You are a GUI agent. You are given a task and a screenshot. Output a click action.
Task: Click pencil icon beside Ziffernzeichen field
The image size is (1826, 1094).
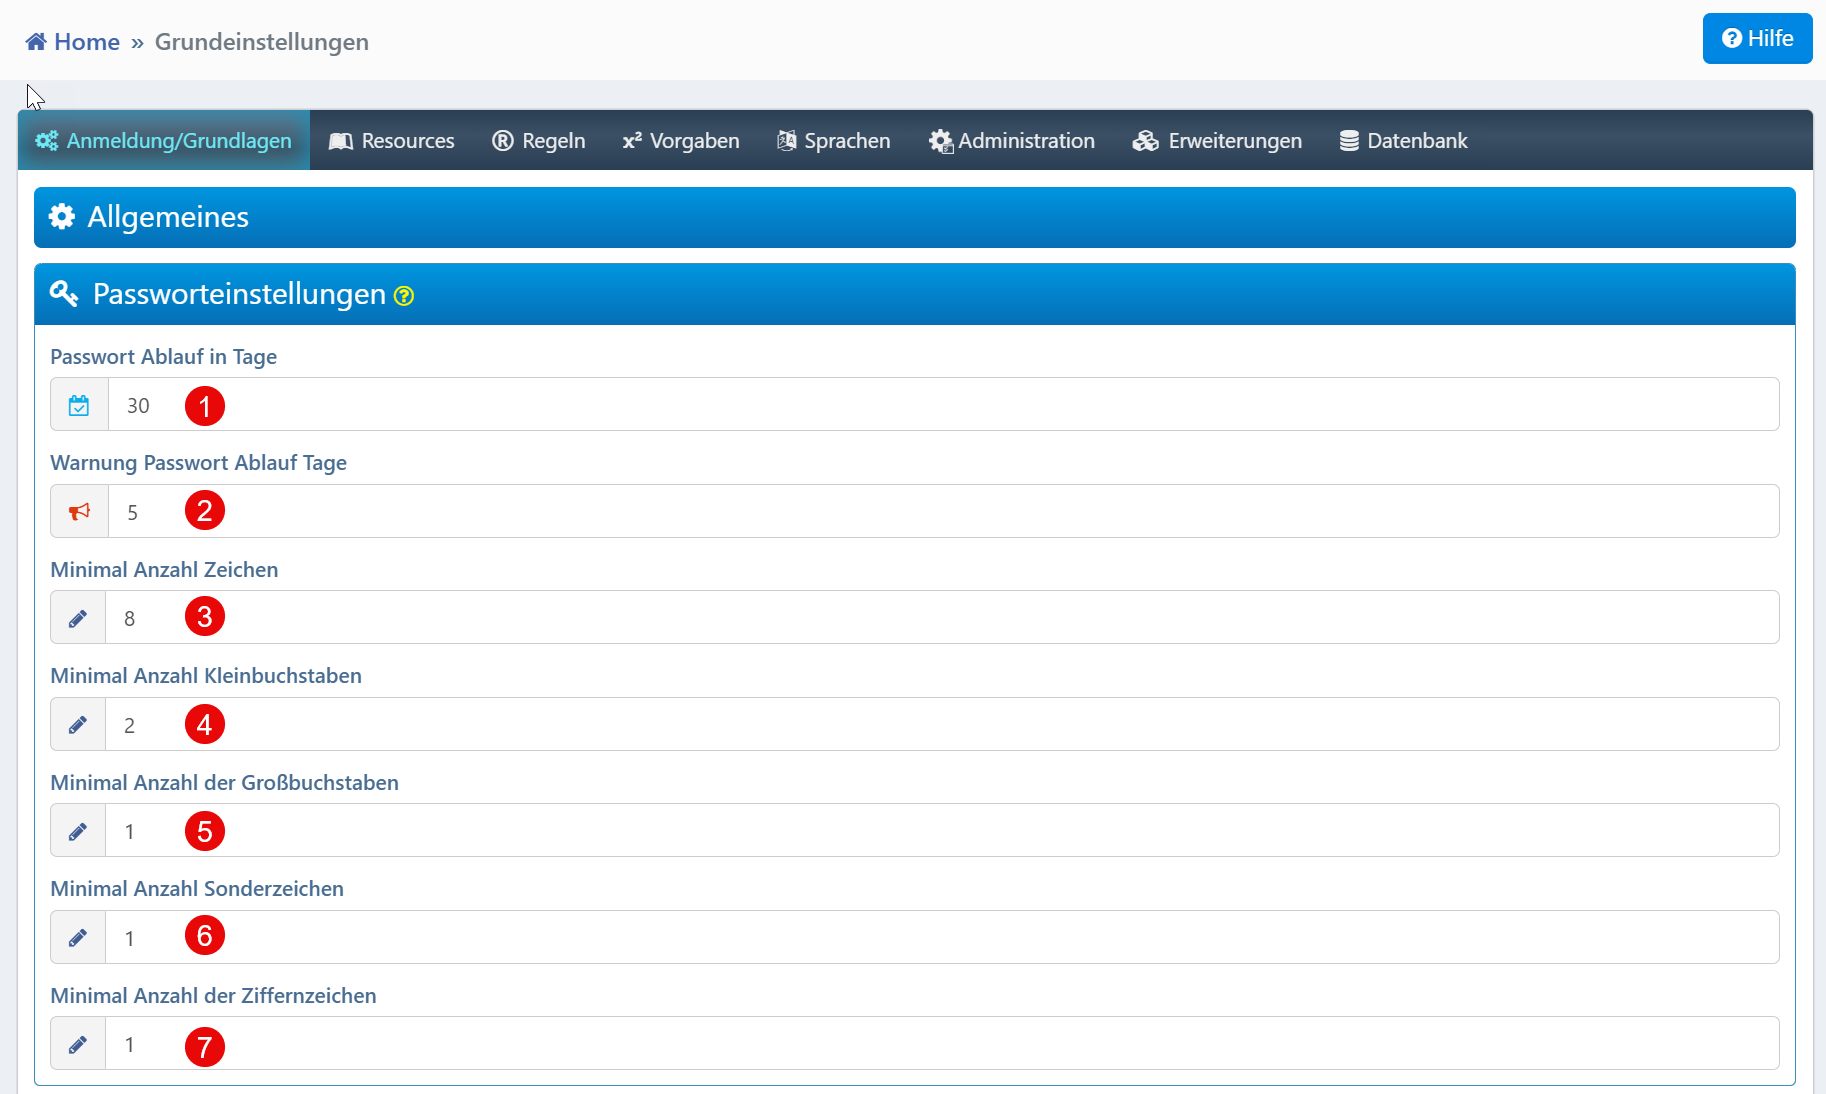point(78,1044)
